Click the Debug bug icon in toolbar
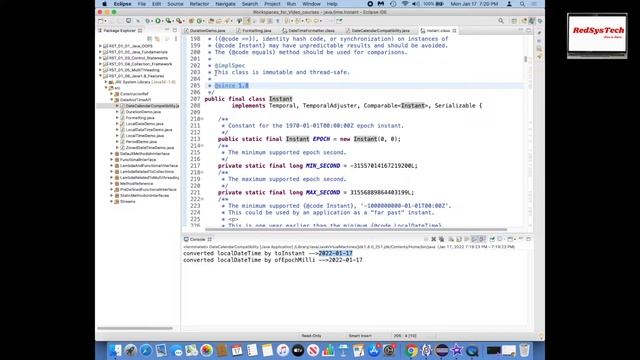 (x=148, y=21)
